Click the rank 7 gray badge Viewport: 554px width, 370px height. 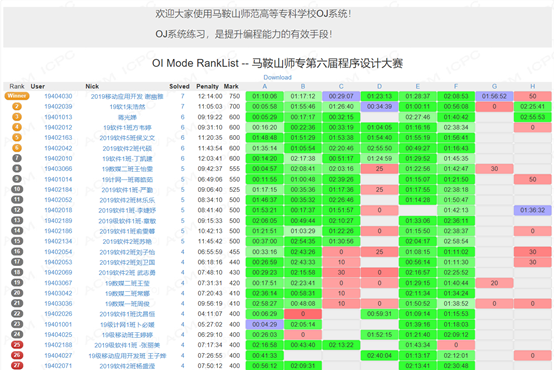click(17, 158)
